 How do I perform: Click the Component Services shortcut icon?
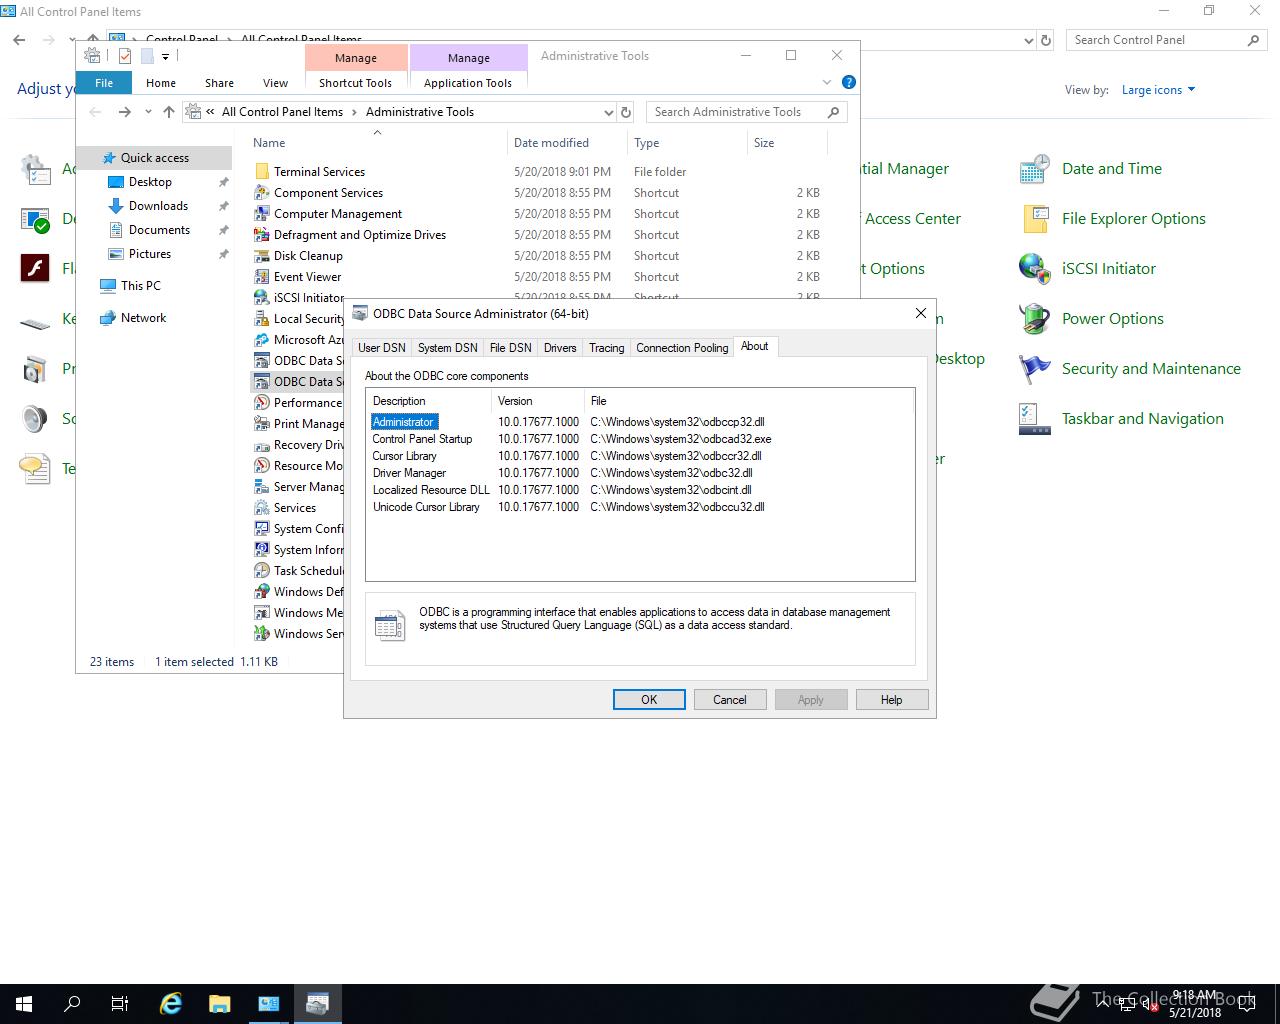262,192
